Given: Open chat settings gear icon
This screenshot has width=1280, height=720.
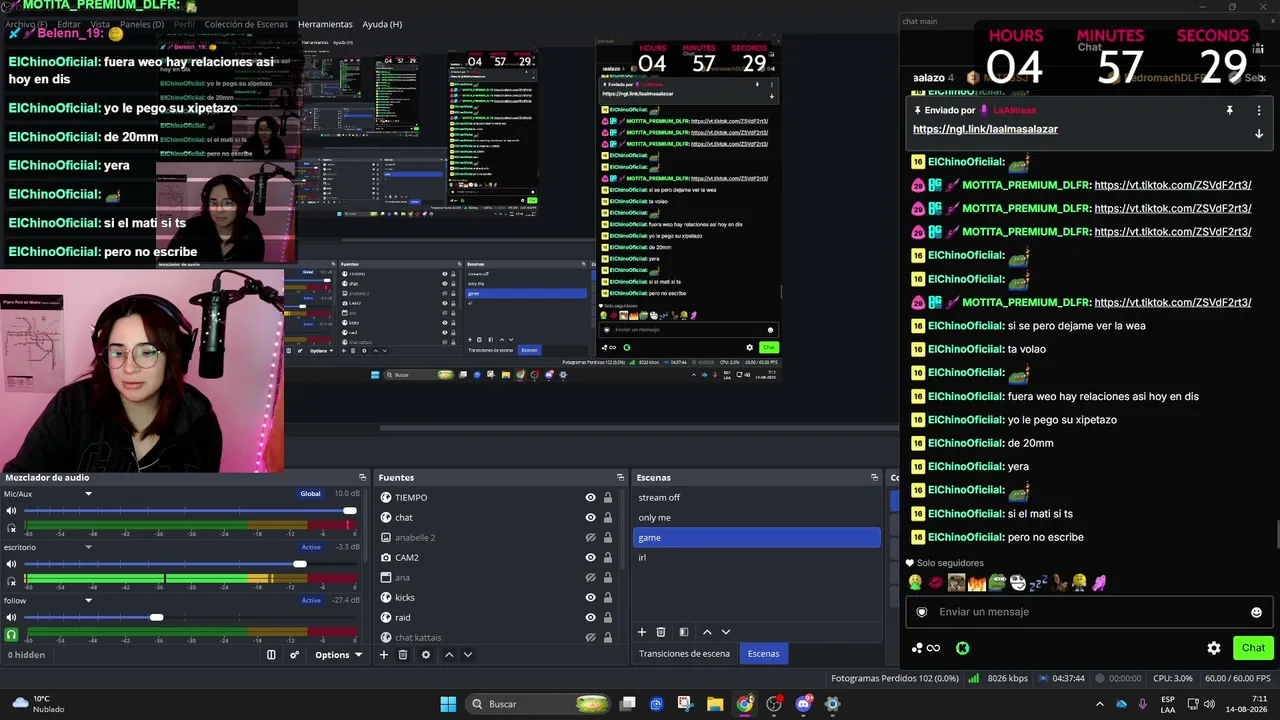Looking at the screenshot, I should click(1214, 648).
